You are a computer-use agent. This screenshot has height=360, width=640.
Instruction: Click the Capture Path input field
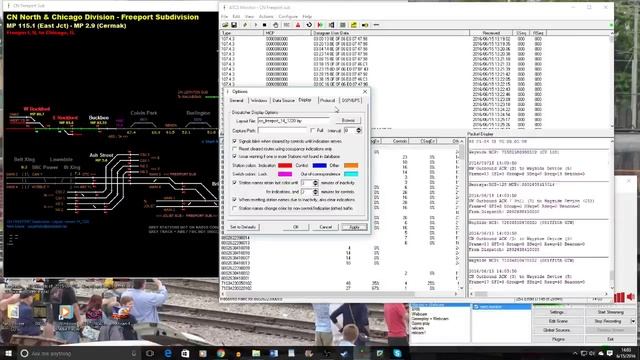(x=282, y=130)
